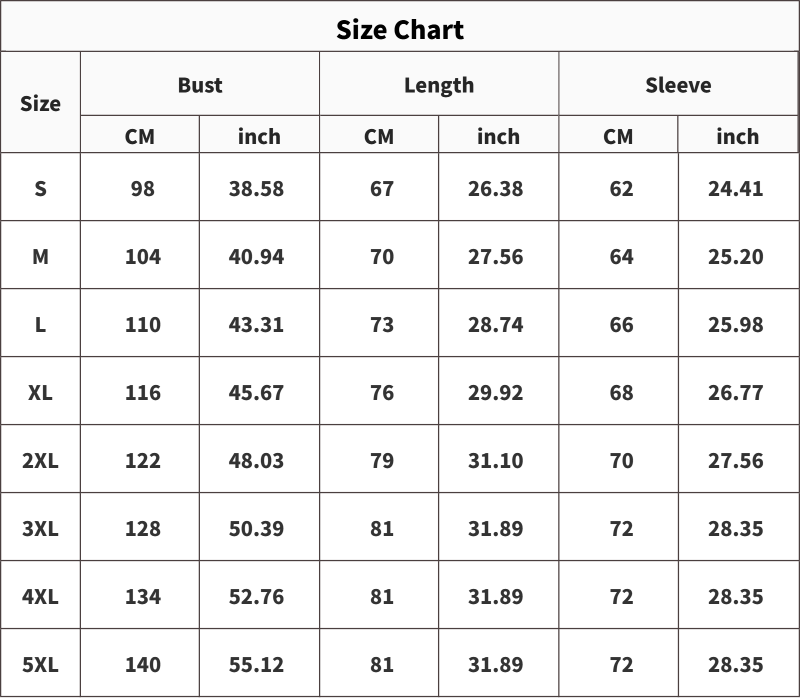Select the M size row label

tap(40, 257)
